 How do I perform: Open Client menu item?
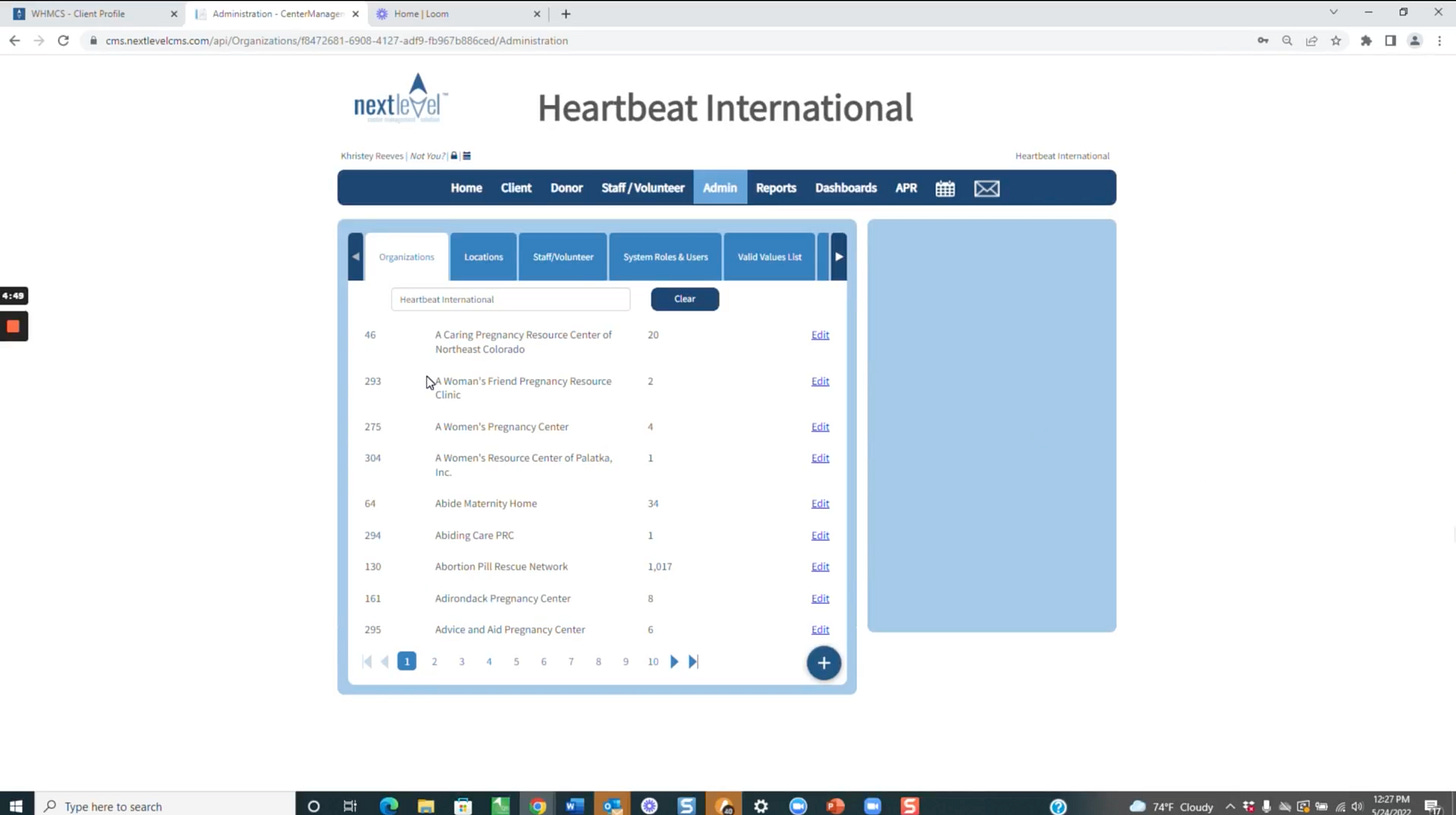(x=516, y=188)
